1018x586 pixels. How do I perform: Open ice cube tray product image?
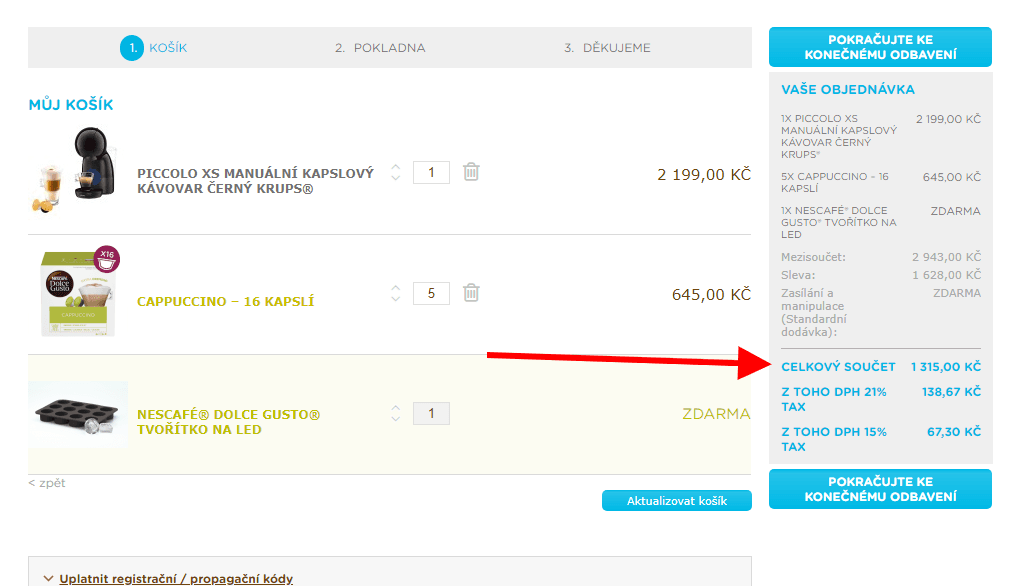(78, 414)
